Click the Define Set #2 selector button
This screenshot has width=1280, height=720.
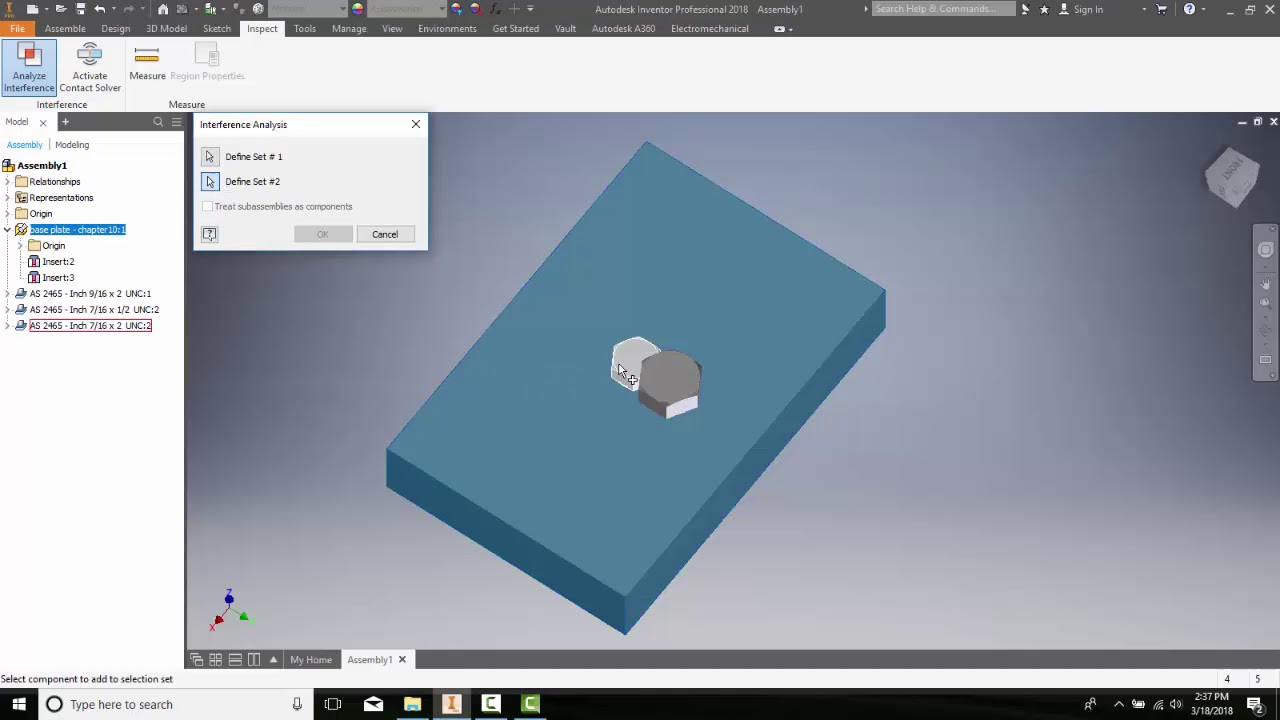coord(210,182)
